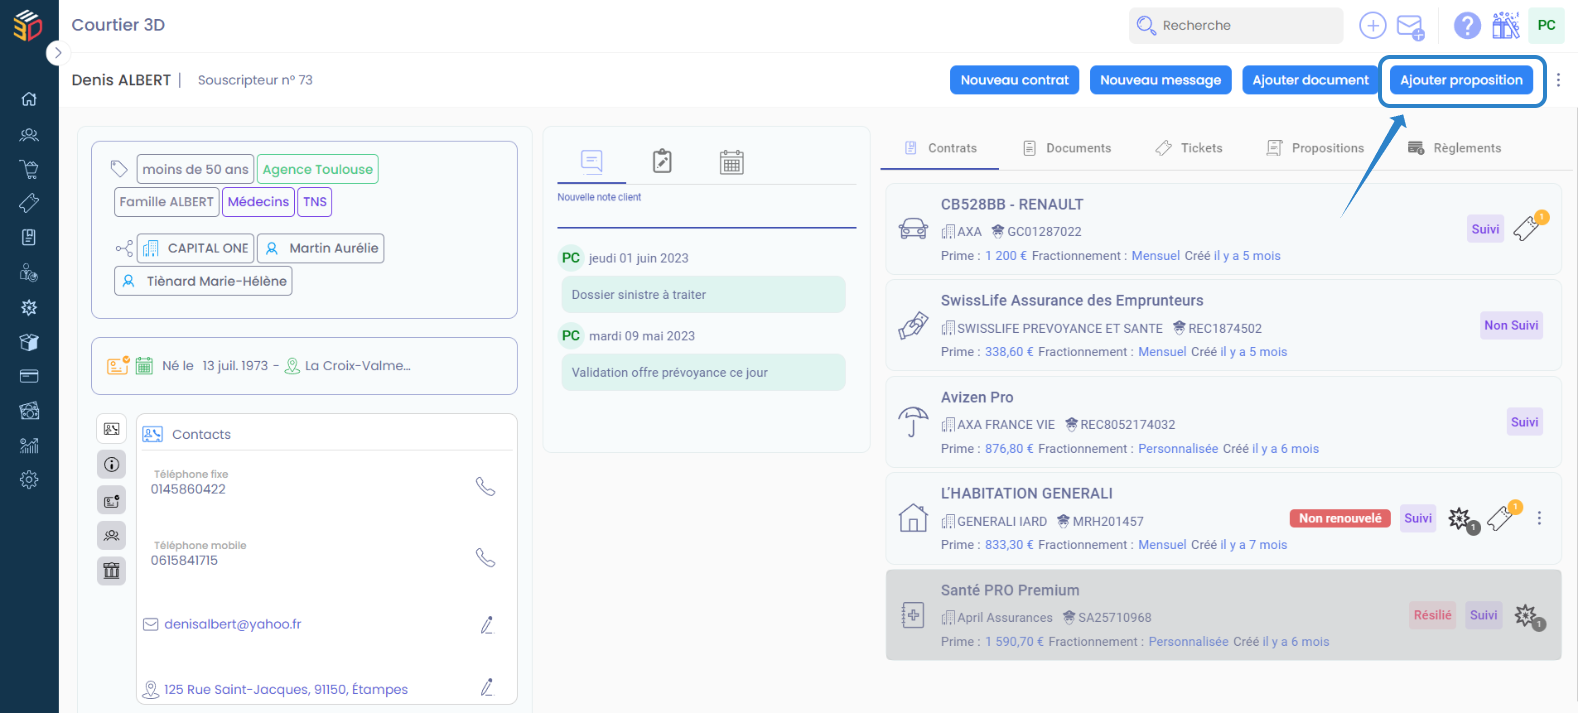The width and height of the screenshot is (1578, 713).
Task: Switch to the Propositions tab
Action: point(1315,148)
